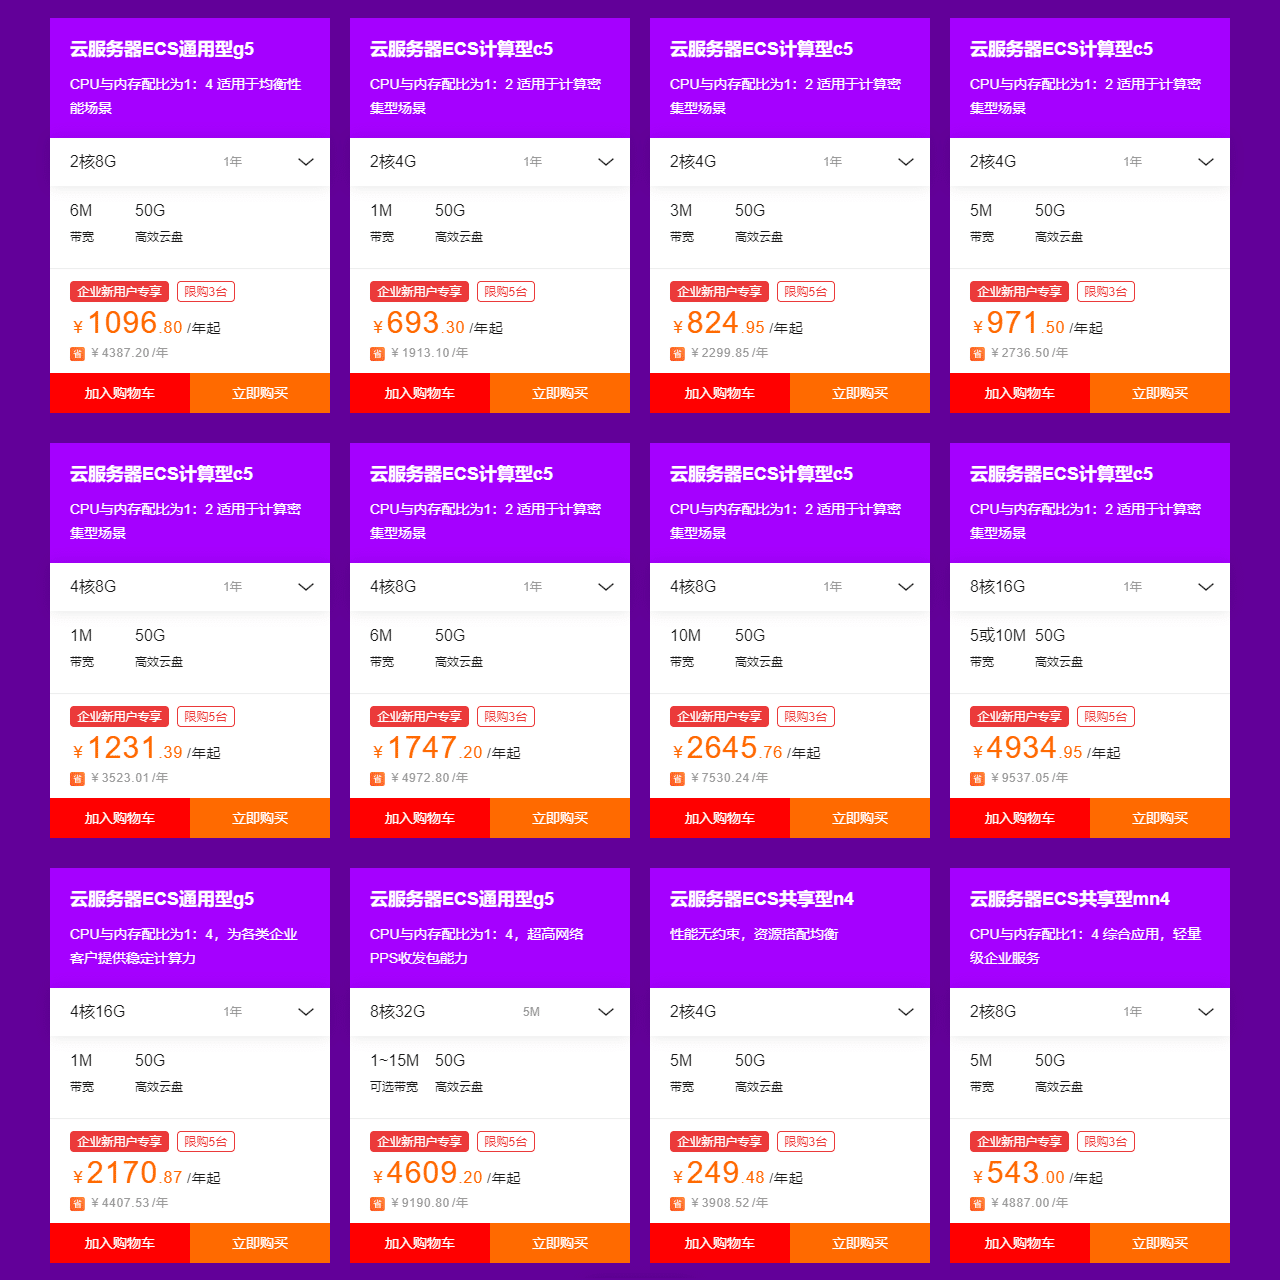Viewport: 1280px width, 1280px height.
Task: Click the savings icon beside ¥4387.20 price
Action: (x=77, y=354)
